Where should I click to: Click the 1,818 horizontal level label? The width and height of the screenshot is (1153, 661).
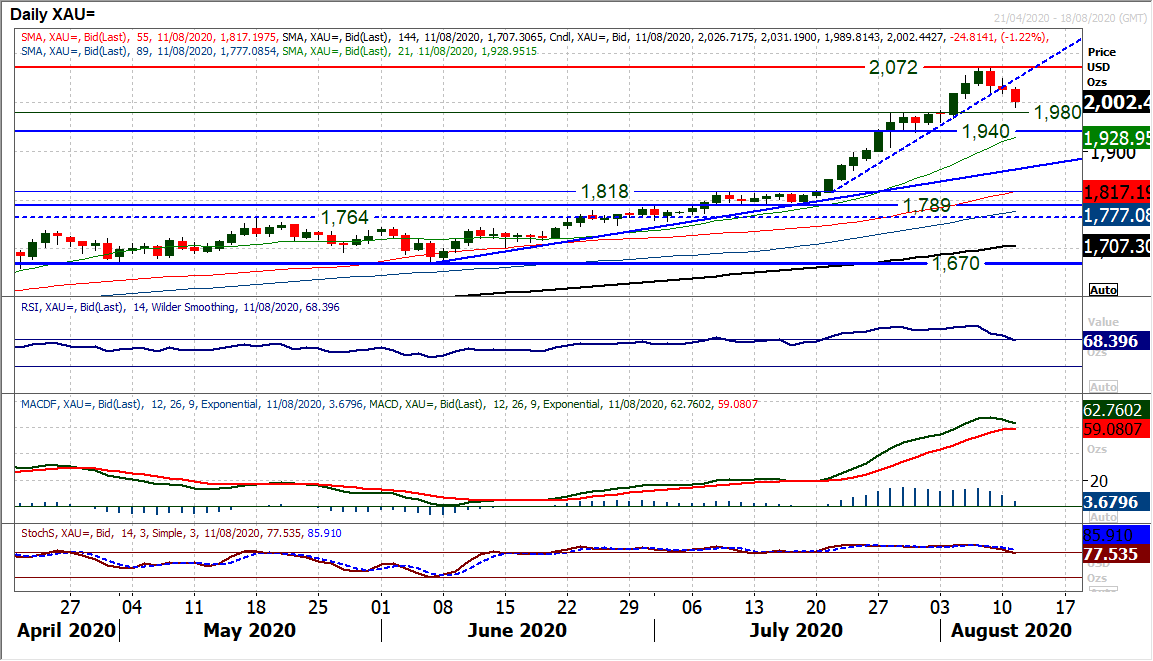click(605, 191)
